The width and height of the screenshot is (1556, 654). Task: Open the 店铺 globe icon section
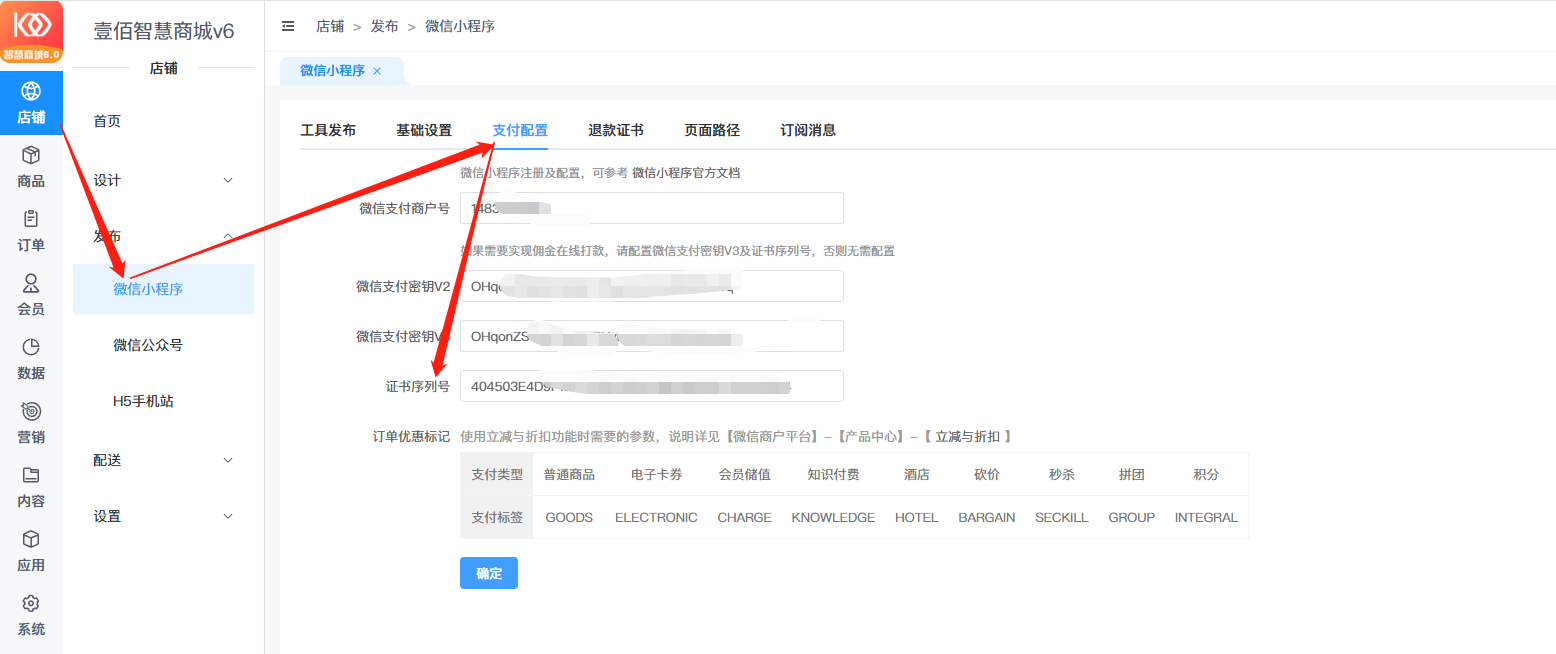(31, 103)
